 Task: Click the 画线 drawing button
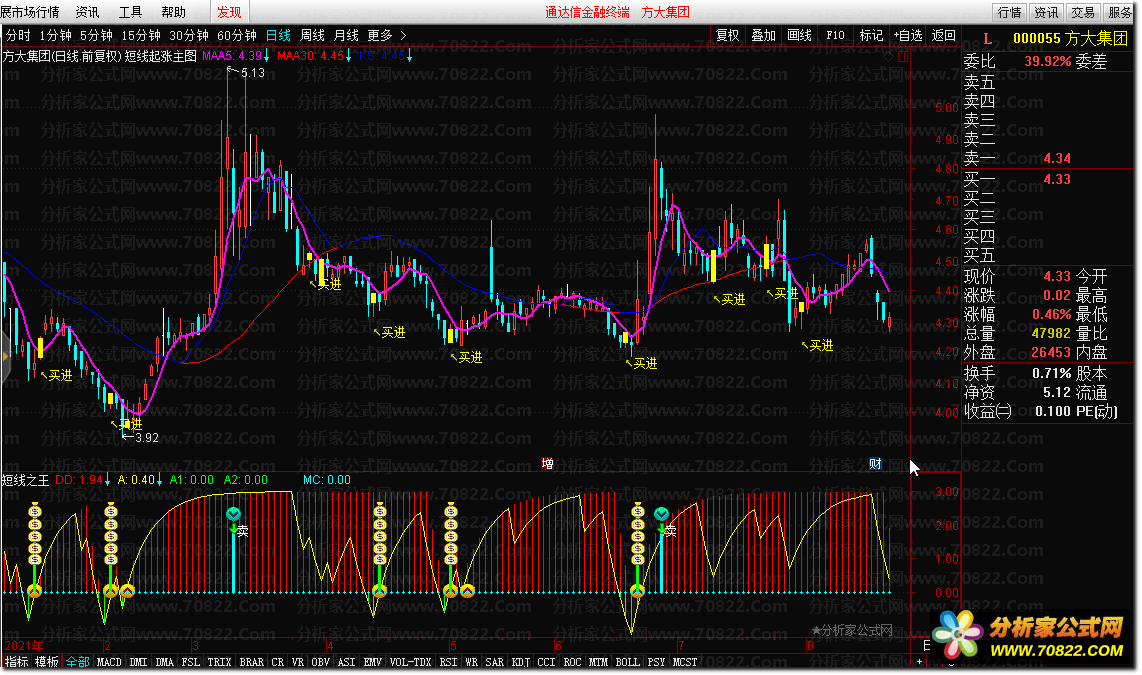coord(799,35)
